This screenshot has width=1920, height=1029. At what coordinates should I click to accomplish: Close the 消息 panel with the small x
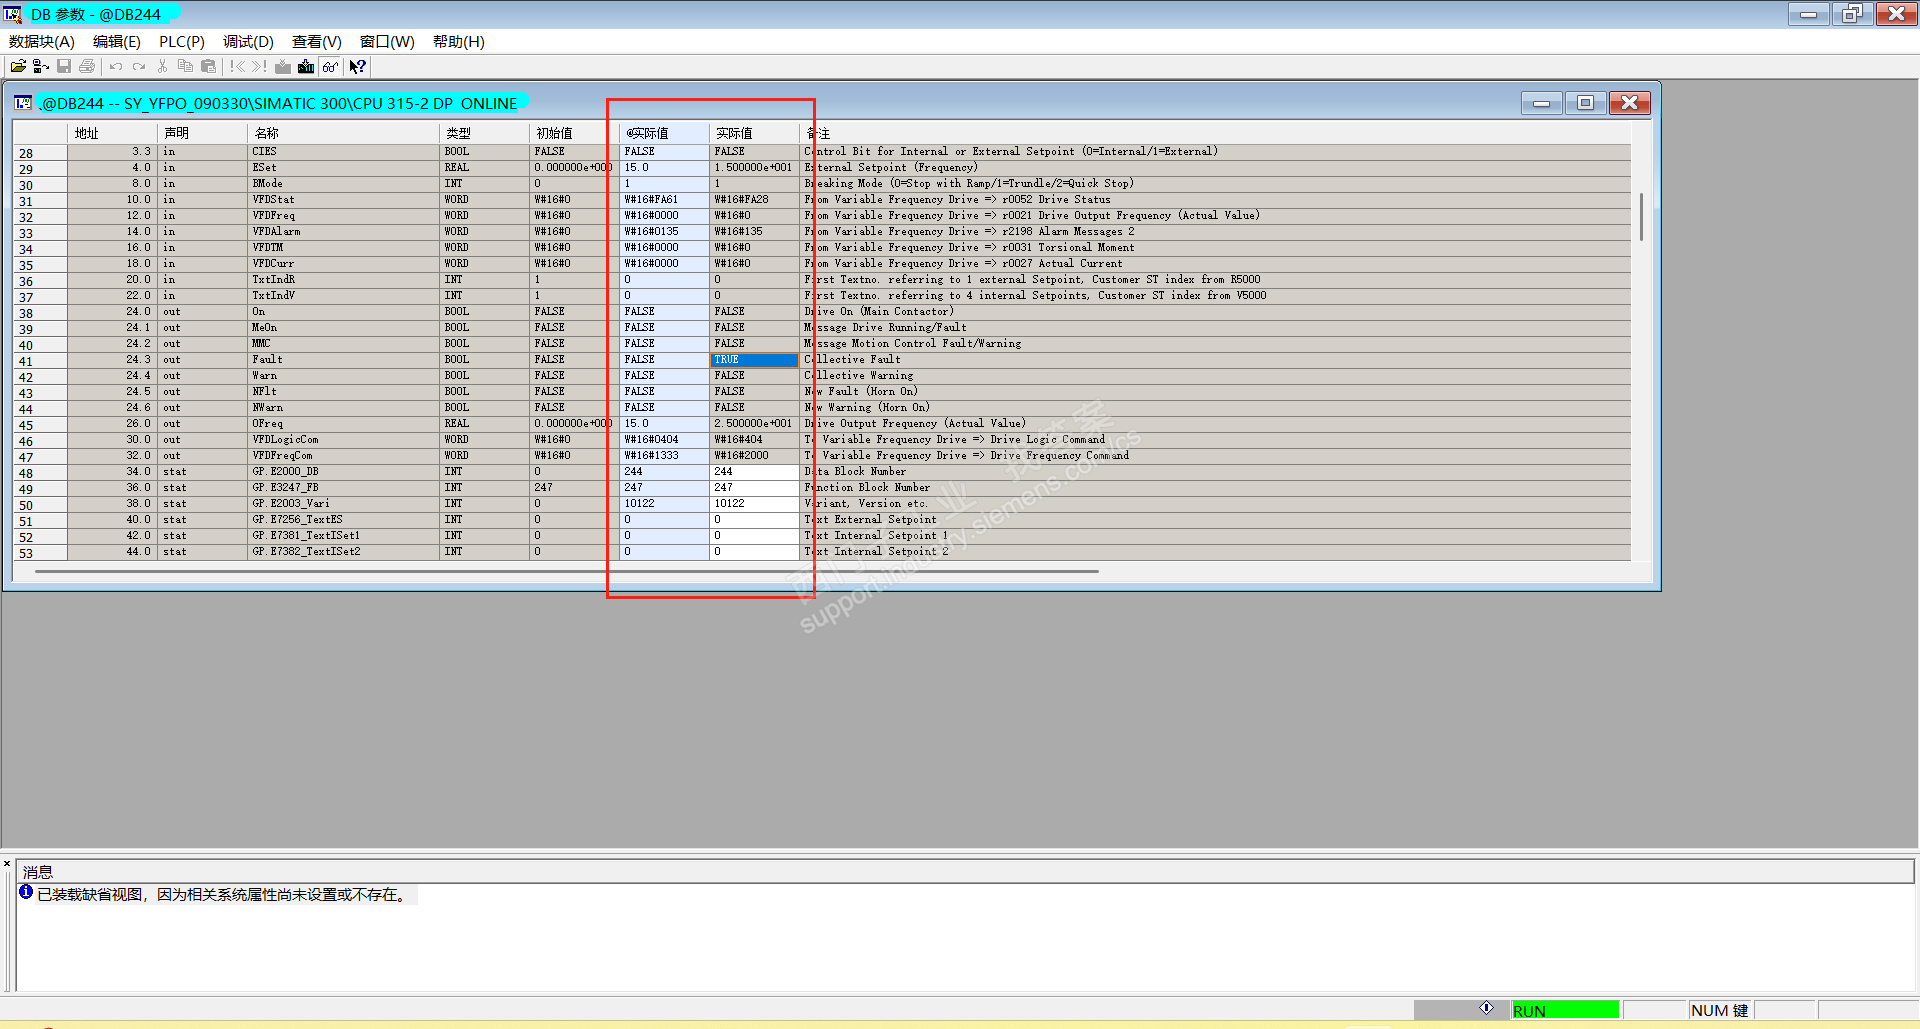point(7,863)
